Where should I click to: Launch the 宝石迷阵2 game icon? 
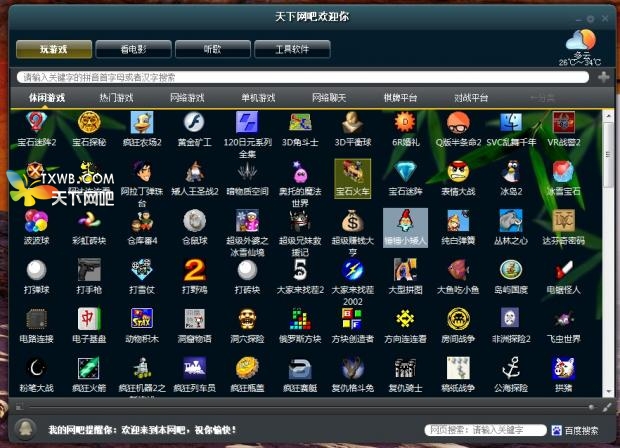point(36,123)
